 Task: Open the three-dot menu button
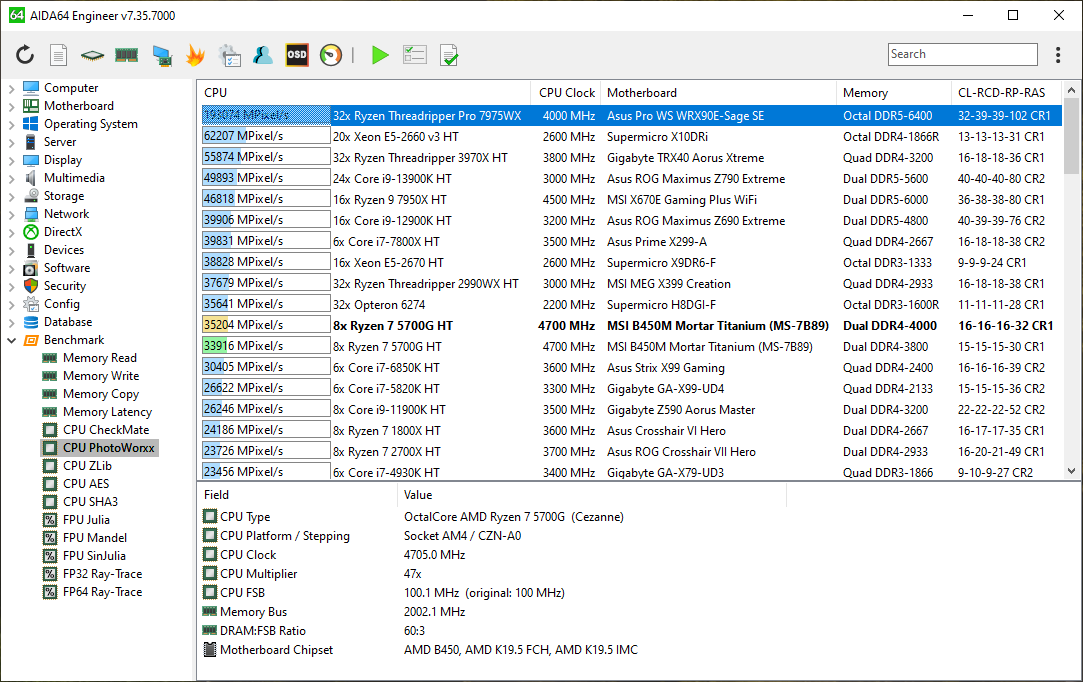click(x=1057, y=55)
